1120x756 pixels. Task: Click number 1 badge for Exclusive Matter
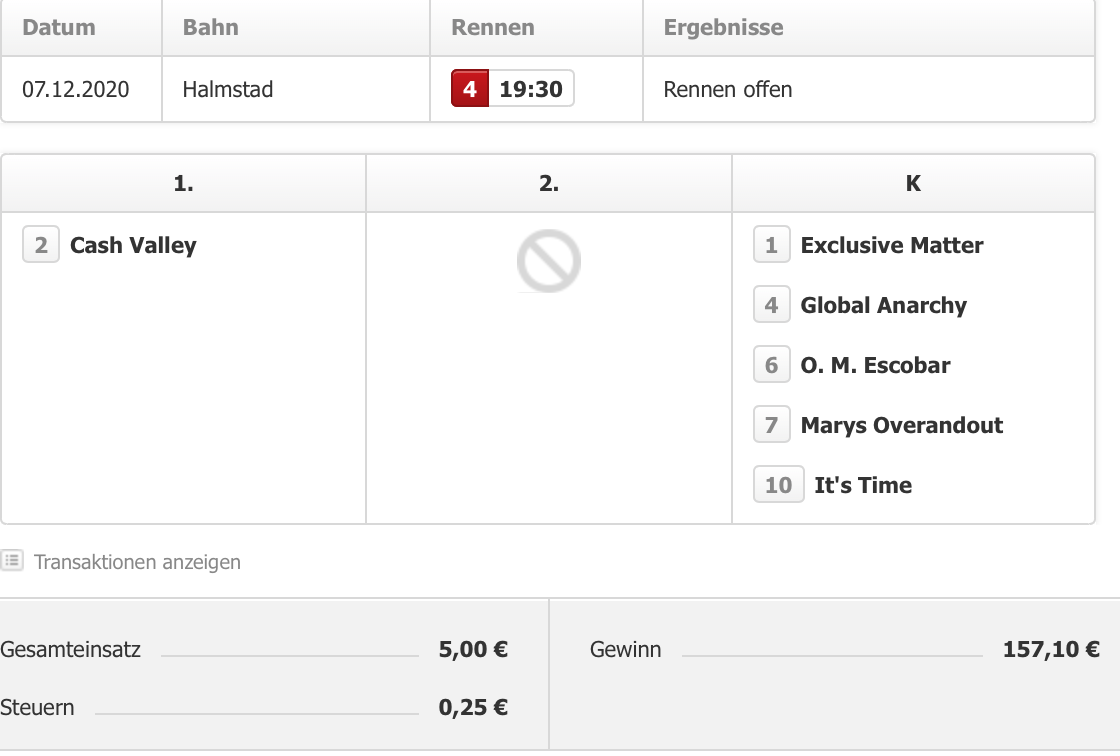771,245
